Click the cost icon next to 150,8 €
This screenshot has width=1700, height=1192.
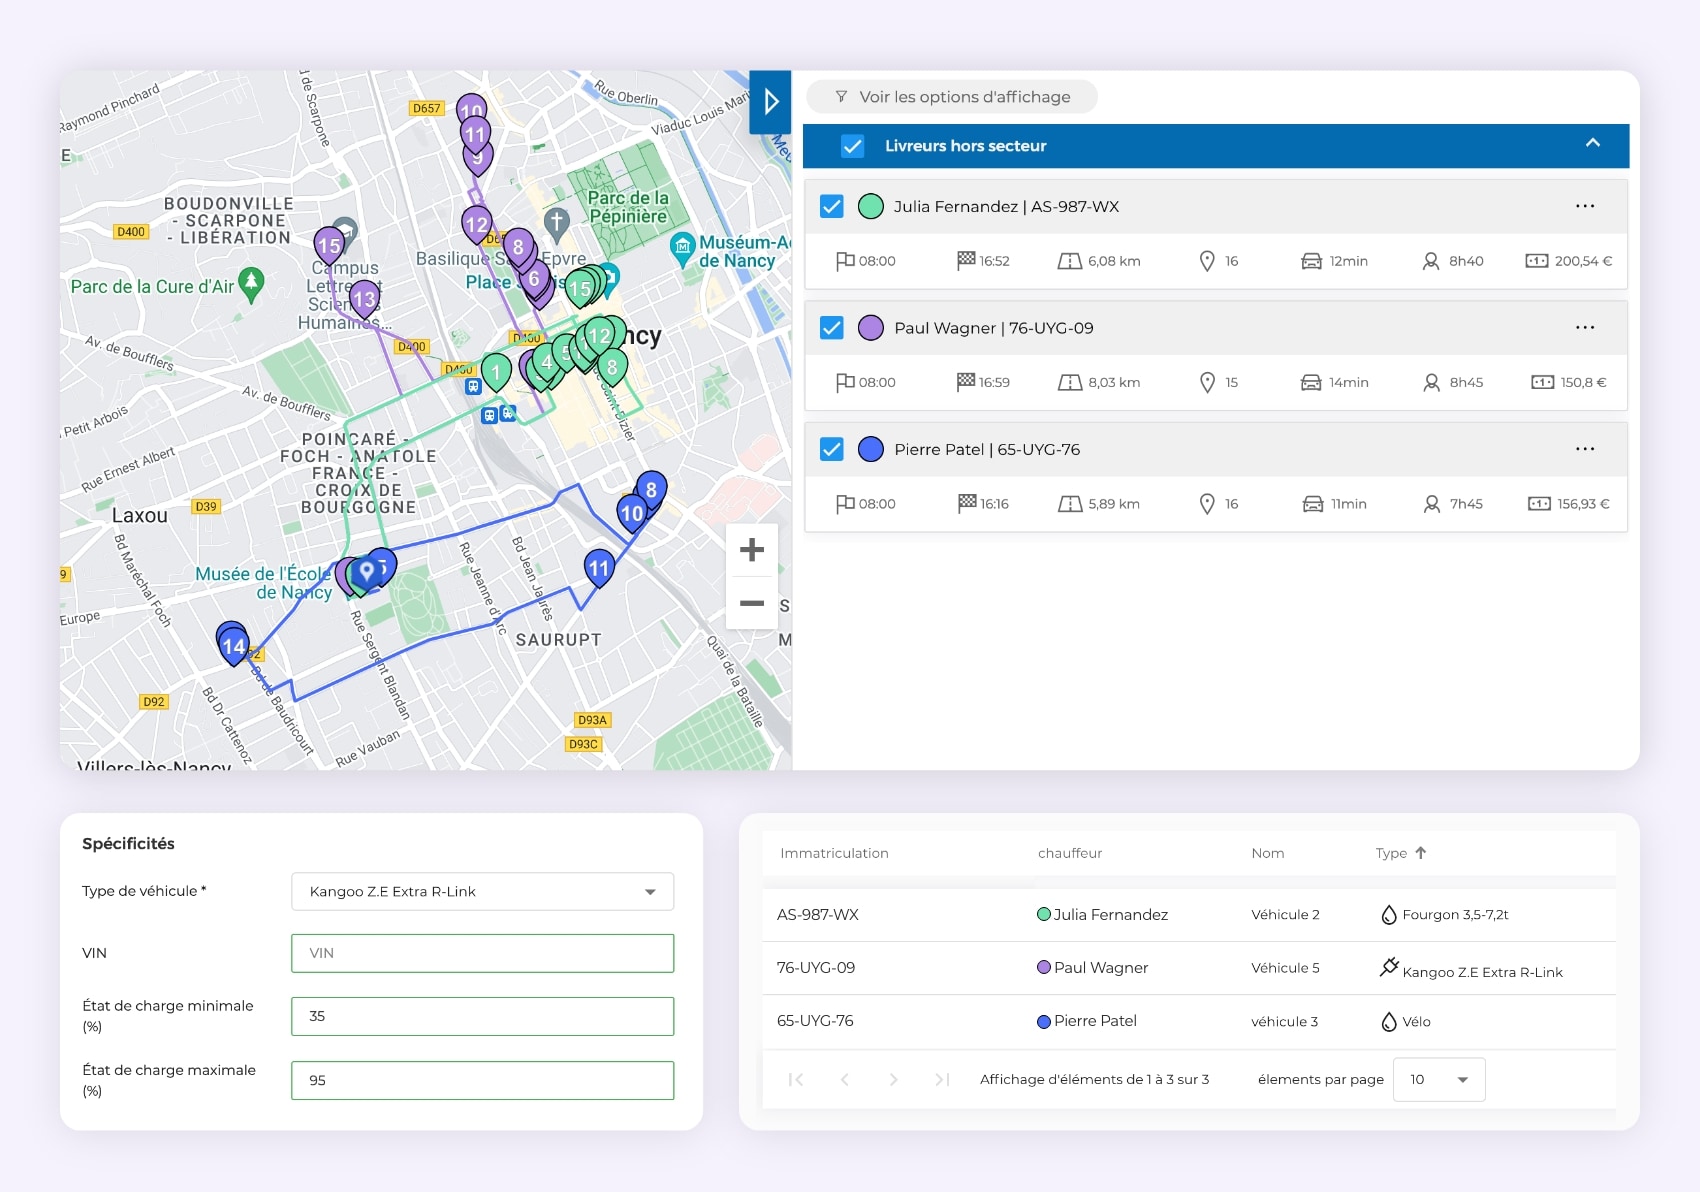coord(1543,382)
